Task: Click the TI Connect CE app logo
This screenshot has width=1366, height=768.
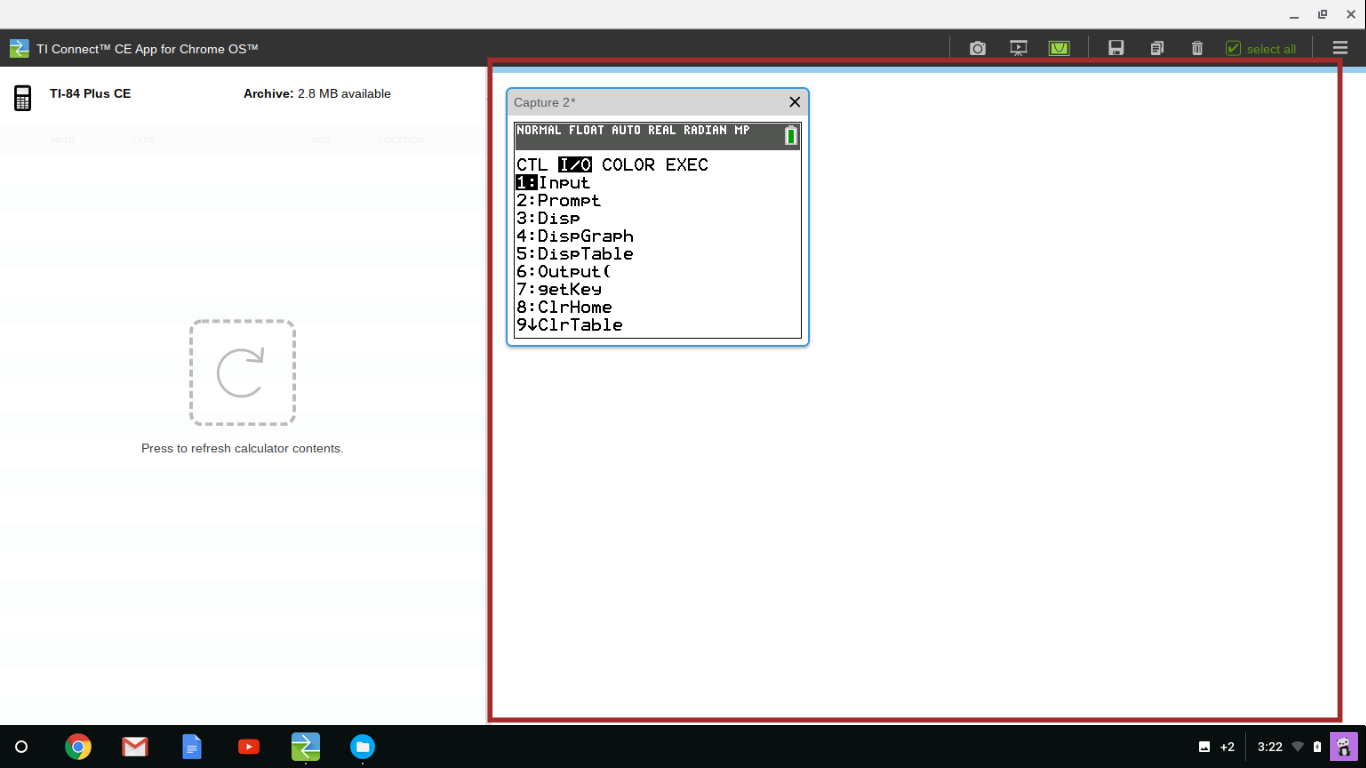Action: pos(19,48)
